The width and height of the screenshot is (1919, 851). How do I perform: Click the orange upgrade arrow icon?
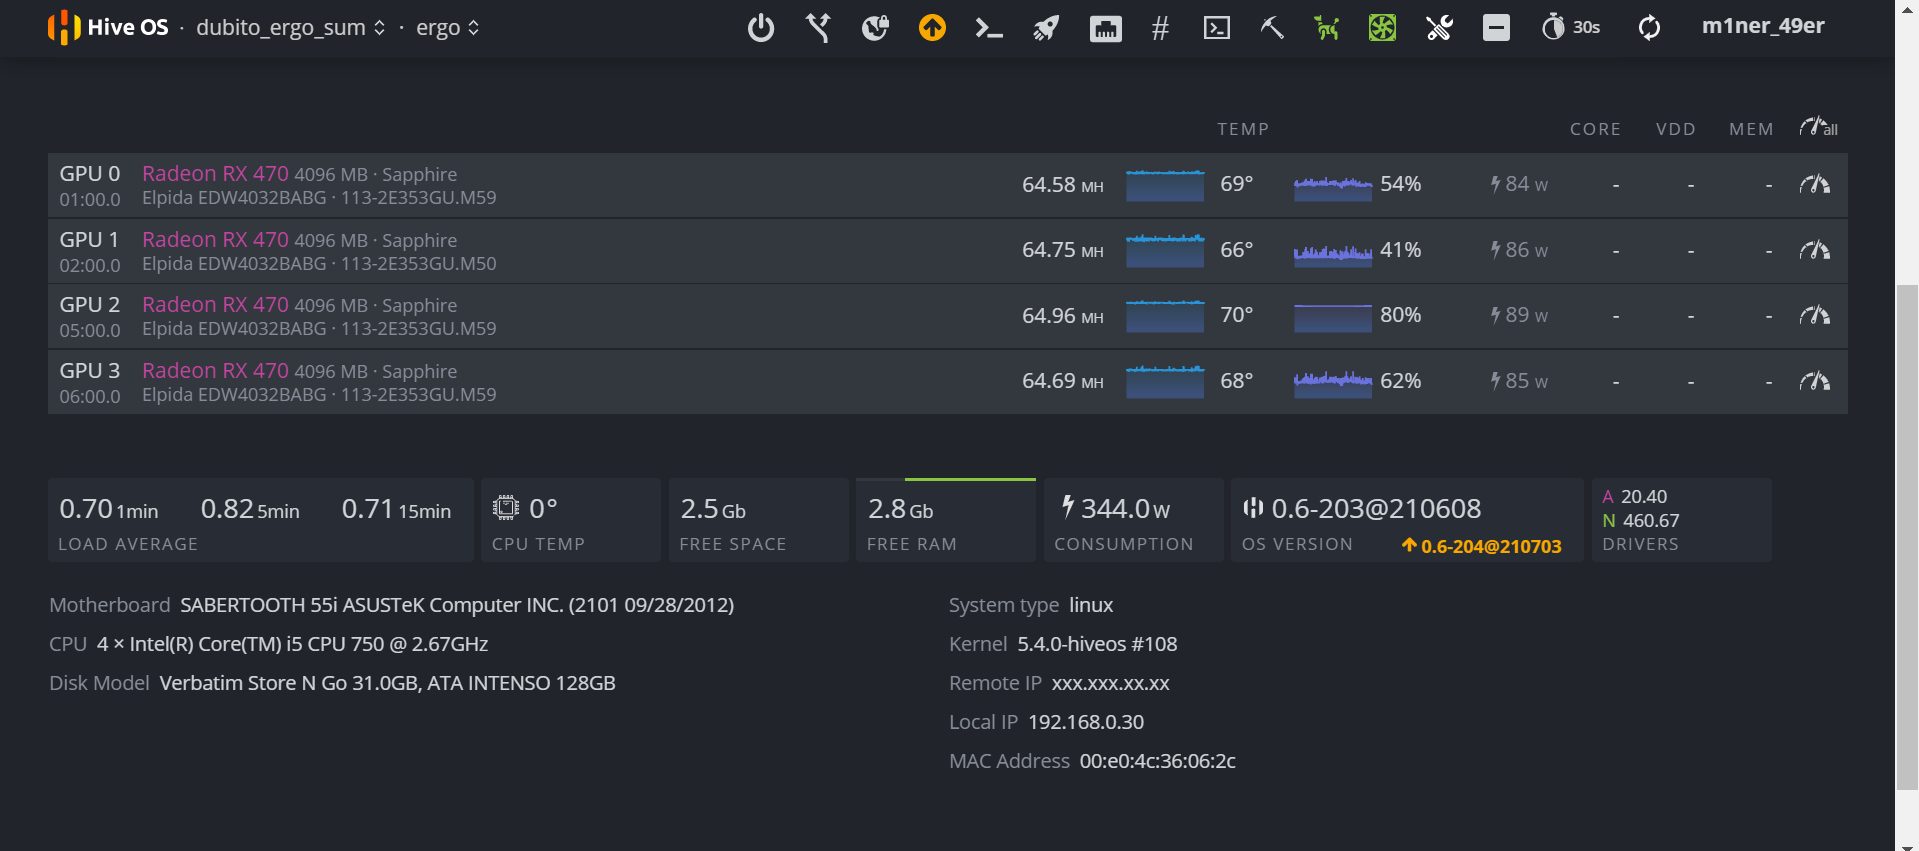(x=932, y=28)
